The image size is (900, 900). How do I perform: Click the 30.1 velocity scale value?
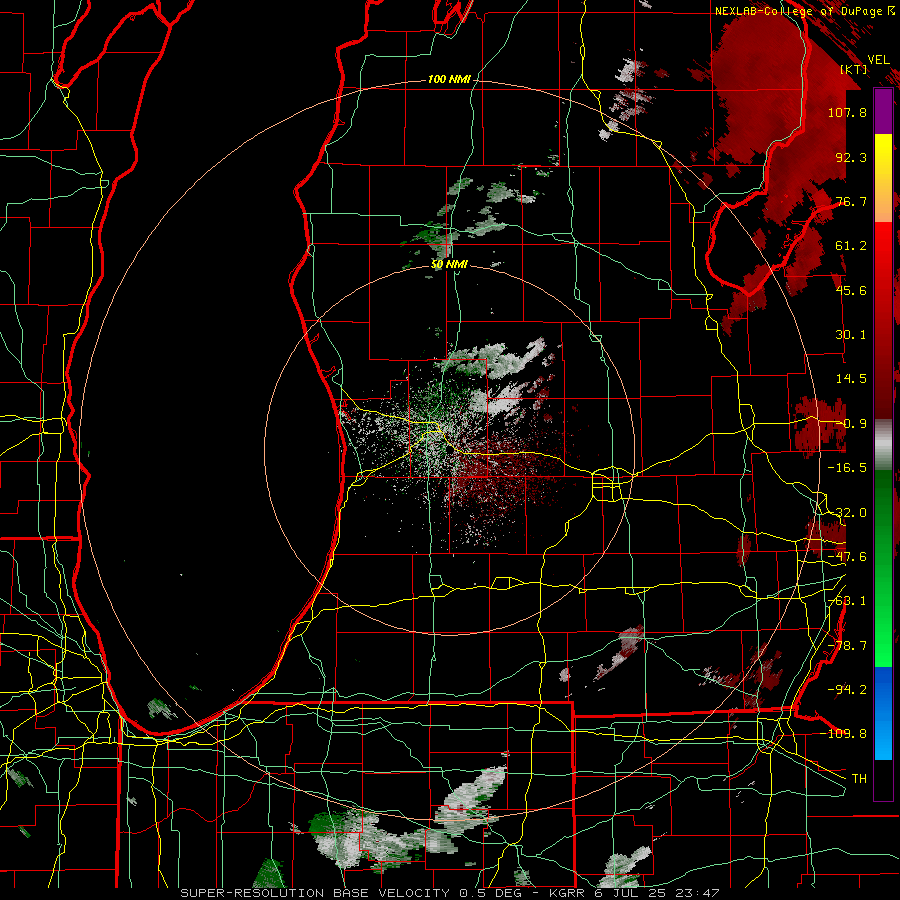coord(851,335)
